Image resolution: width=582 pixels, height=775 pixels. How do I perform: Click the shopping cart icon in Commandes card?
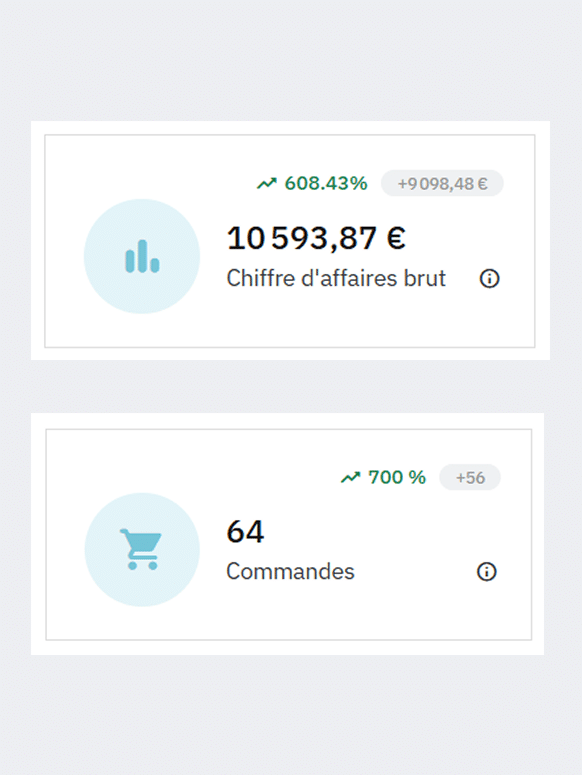[x=141, y=549]
